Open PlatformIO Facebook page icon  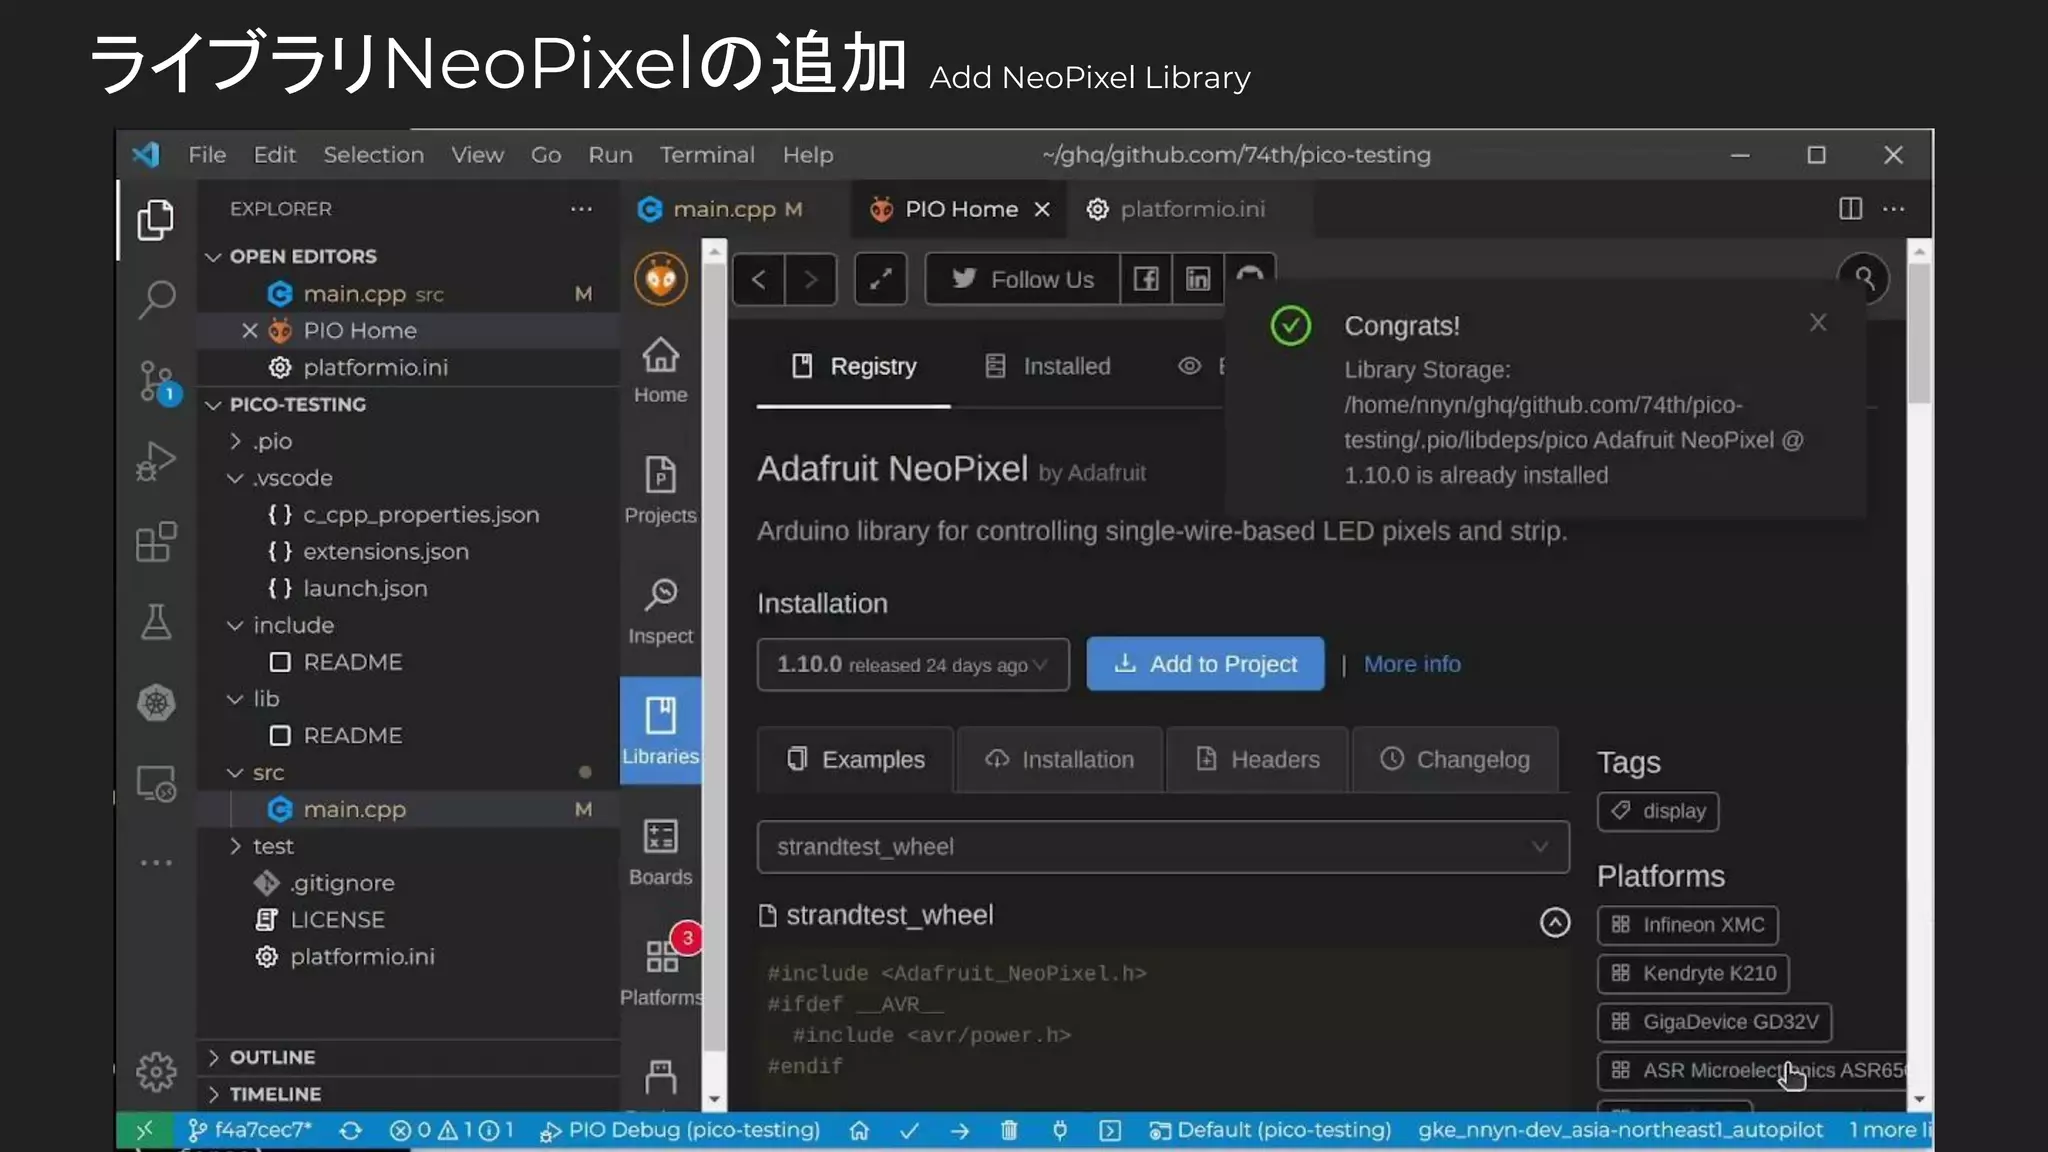tap(1146, 279)
